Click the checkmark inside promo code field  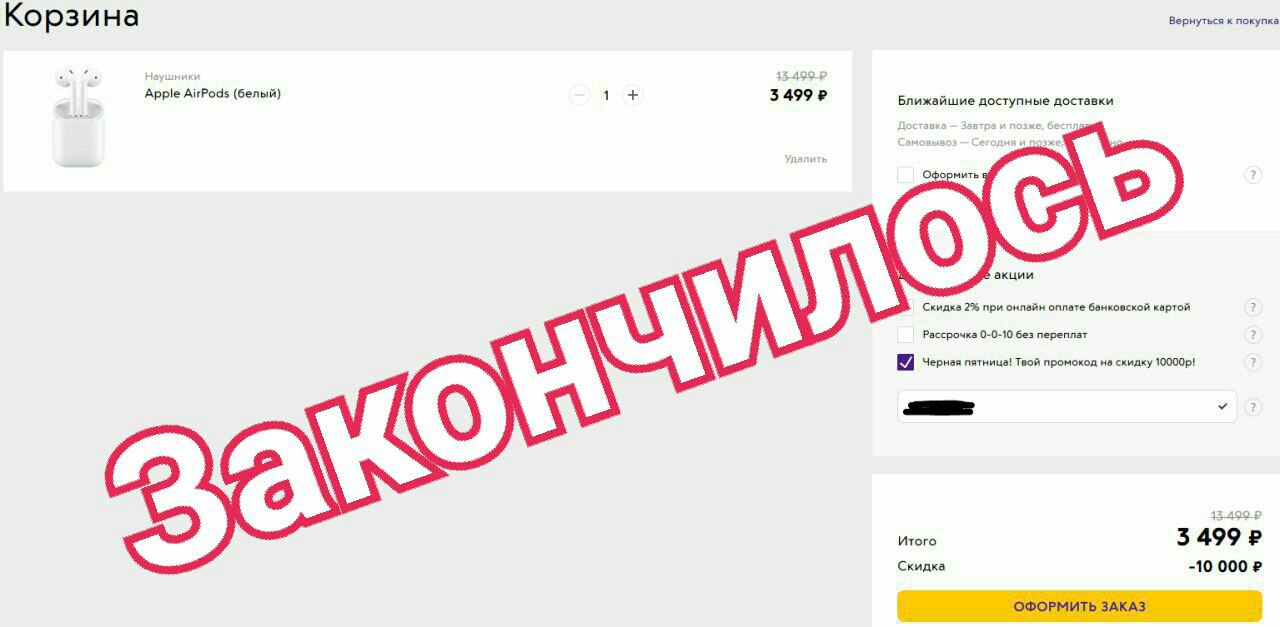coord(1222,407)
